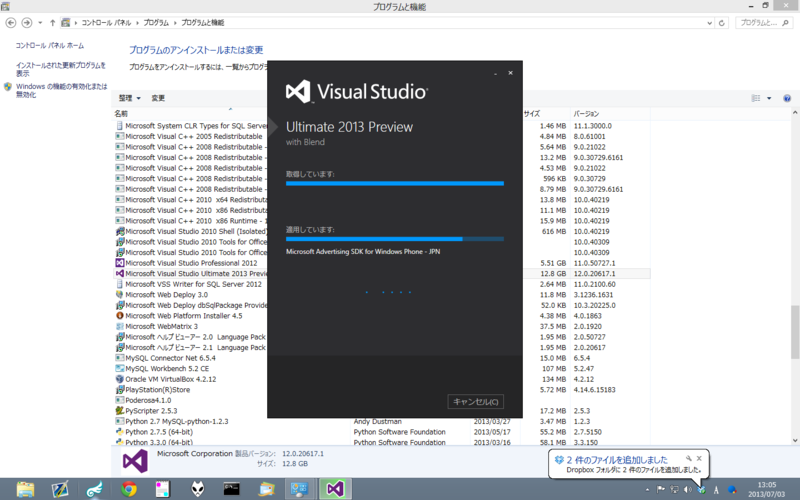
Task: Go up one level in Control Panel
Action: 52,23
